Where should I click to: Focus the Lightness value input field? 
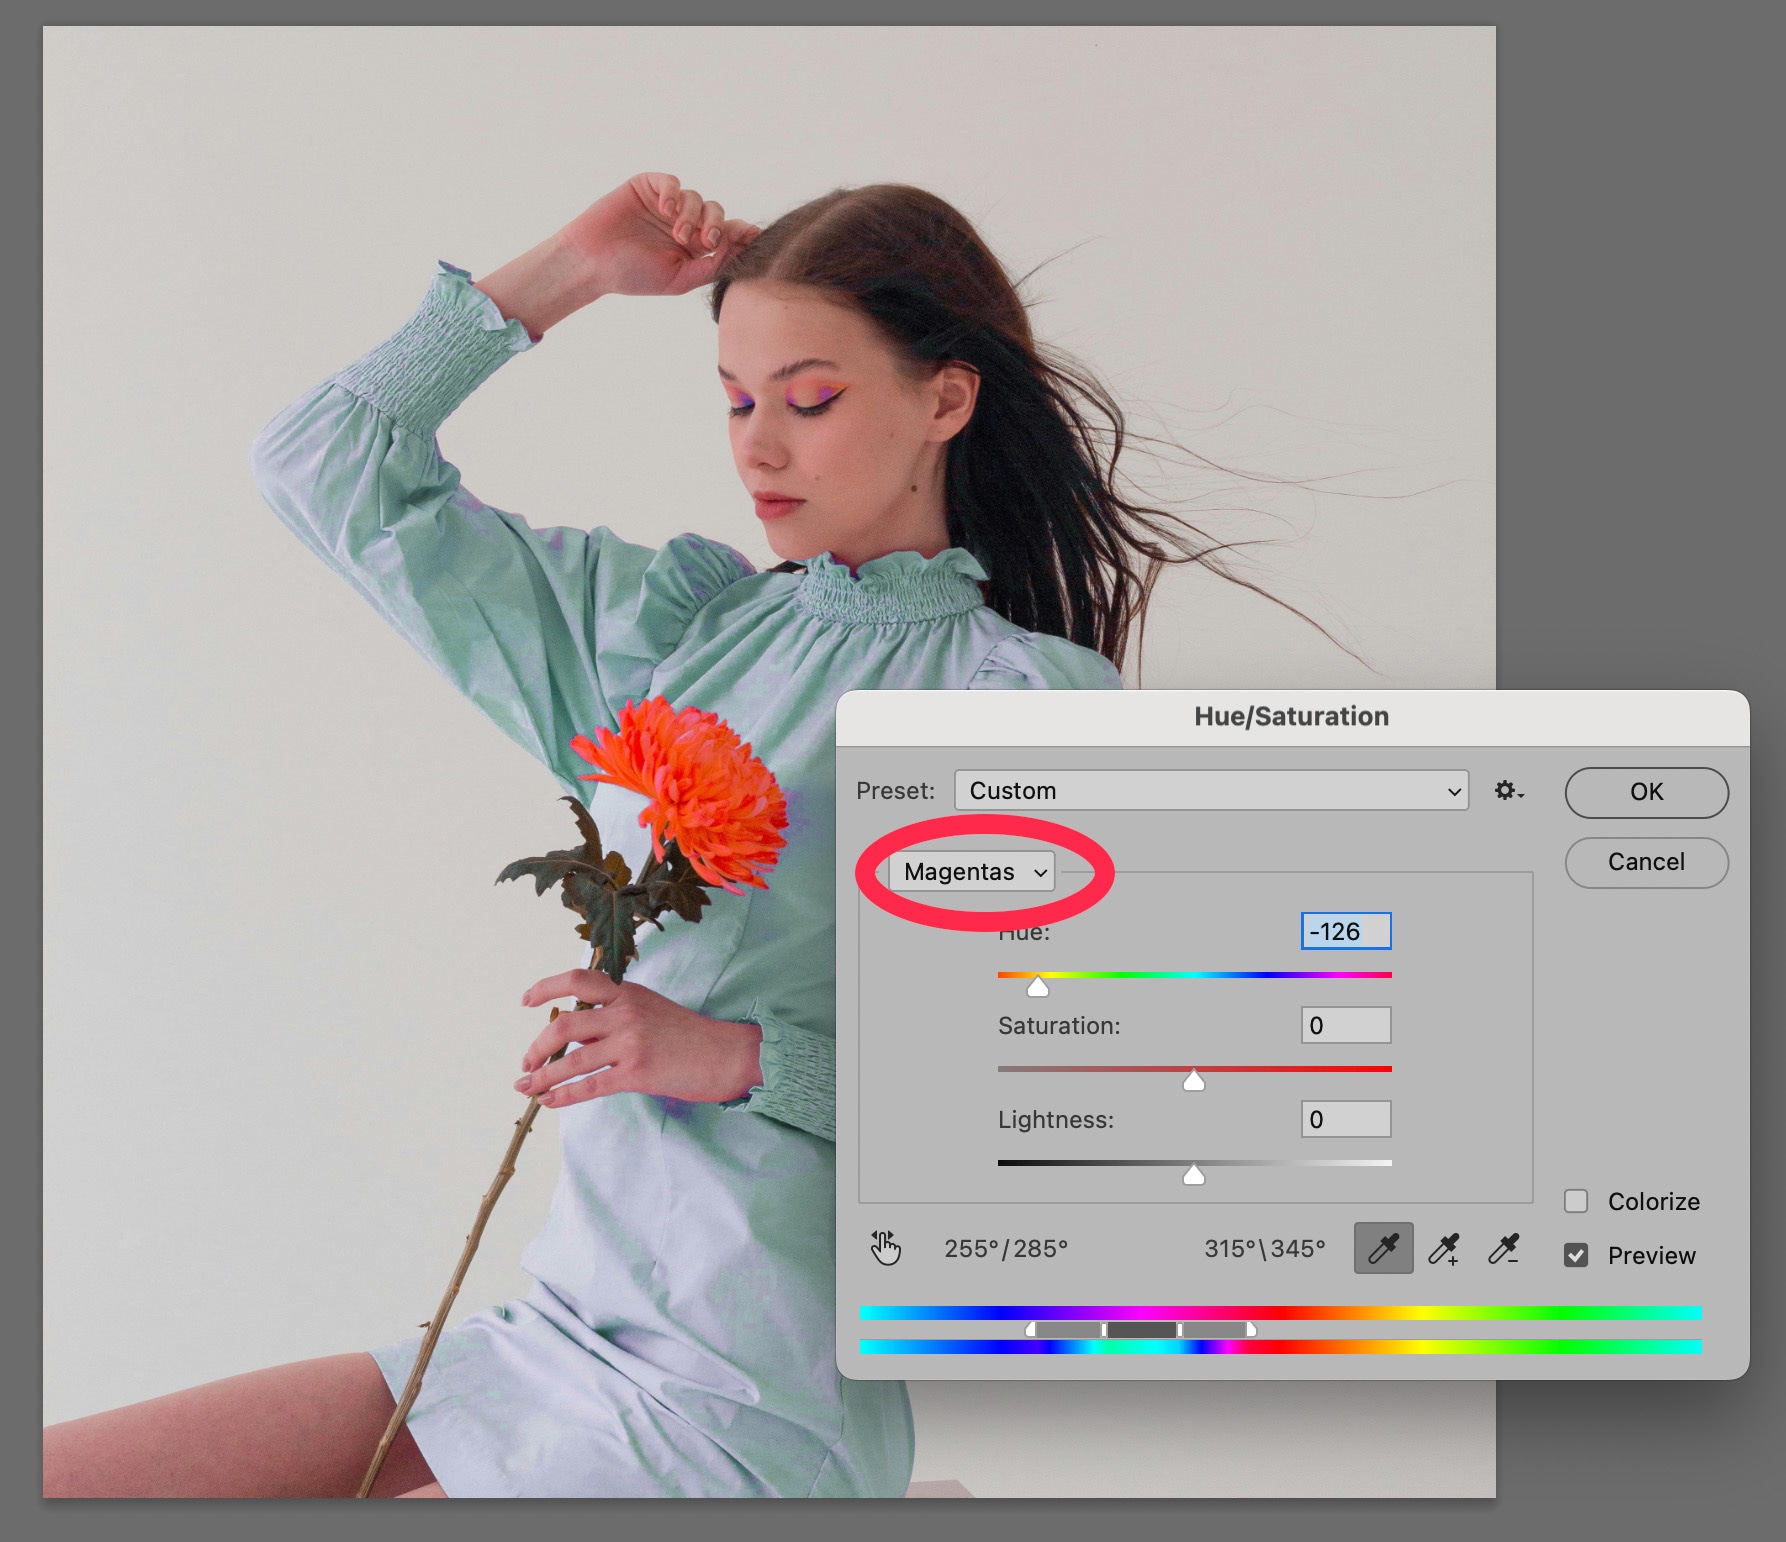(1345, 1119)
